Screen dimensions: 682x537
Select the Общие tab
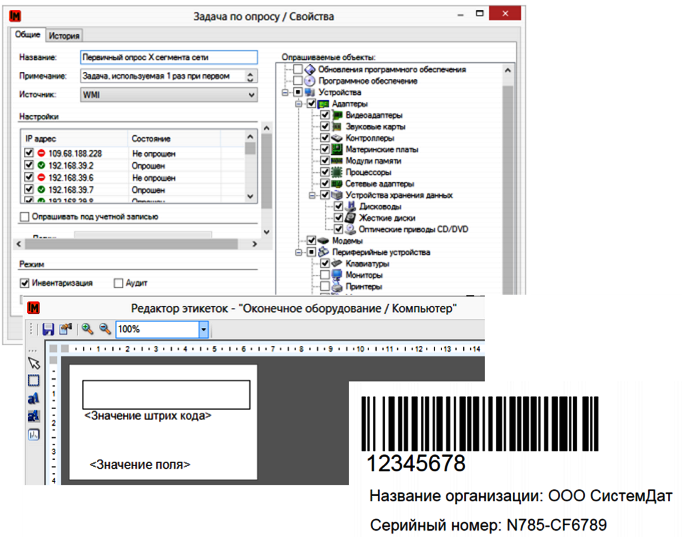click(27, 34)
